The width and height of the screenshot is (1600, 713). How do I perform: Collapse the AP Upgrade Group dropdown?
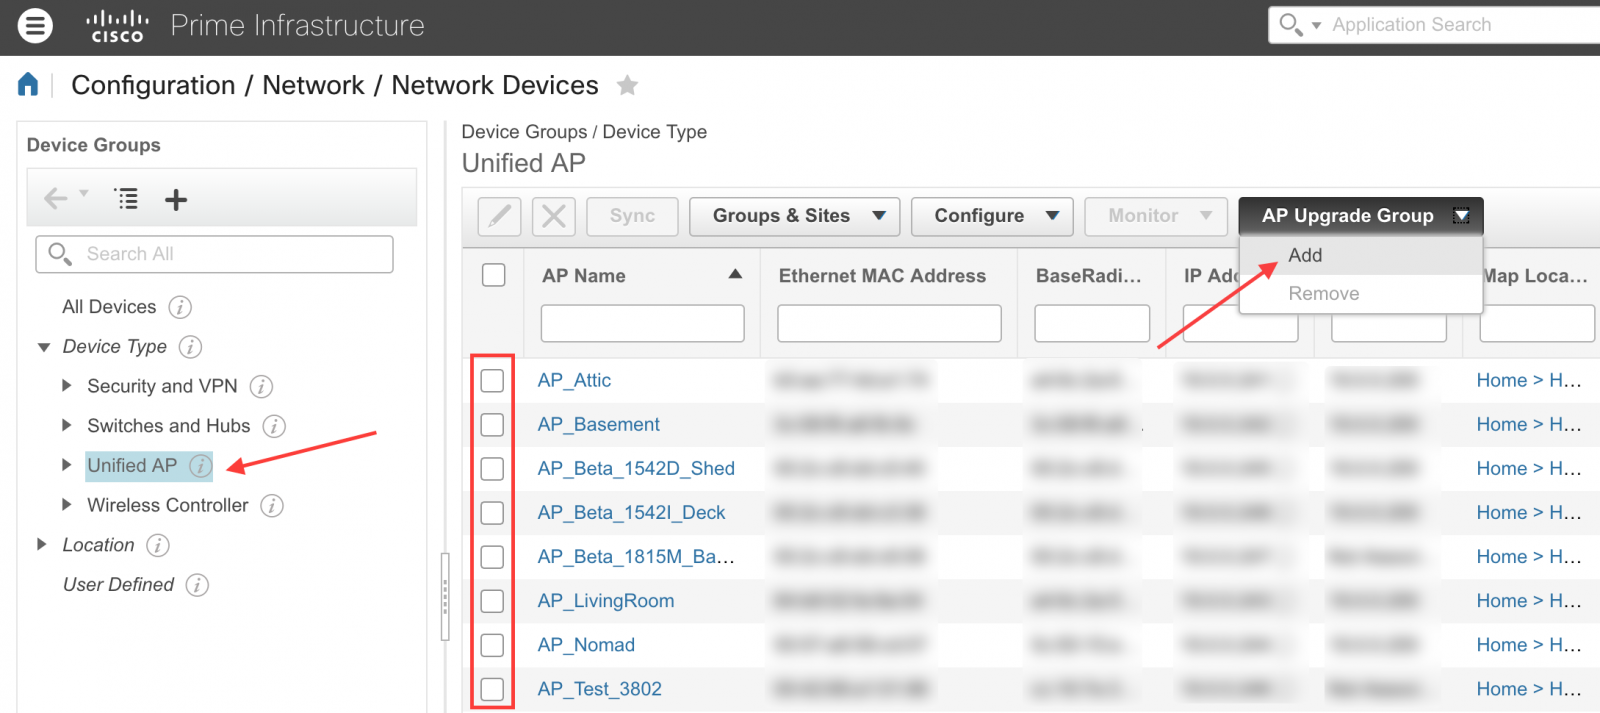coord(1360,216)
